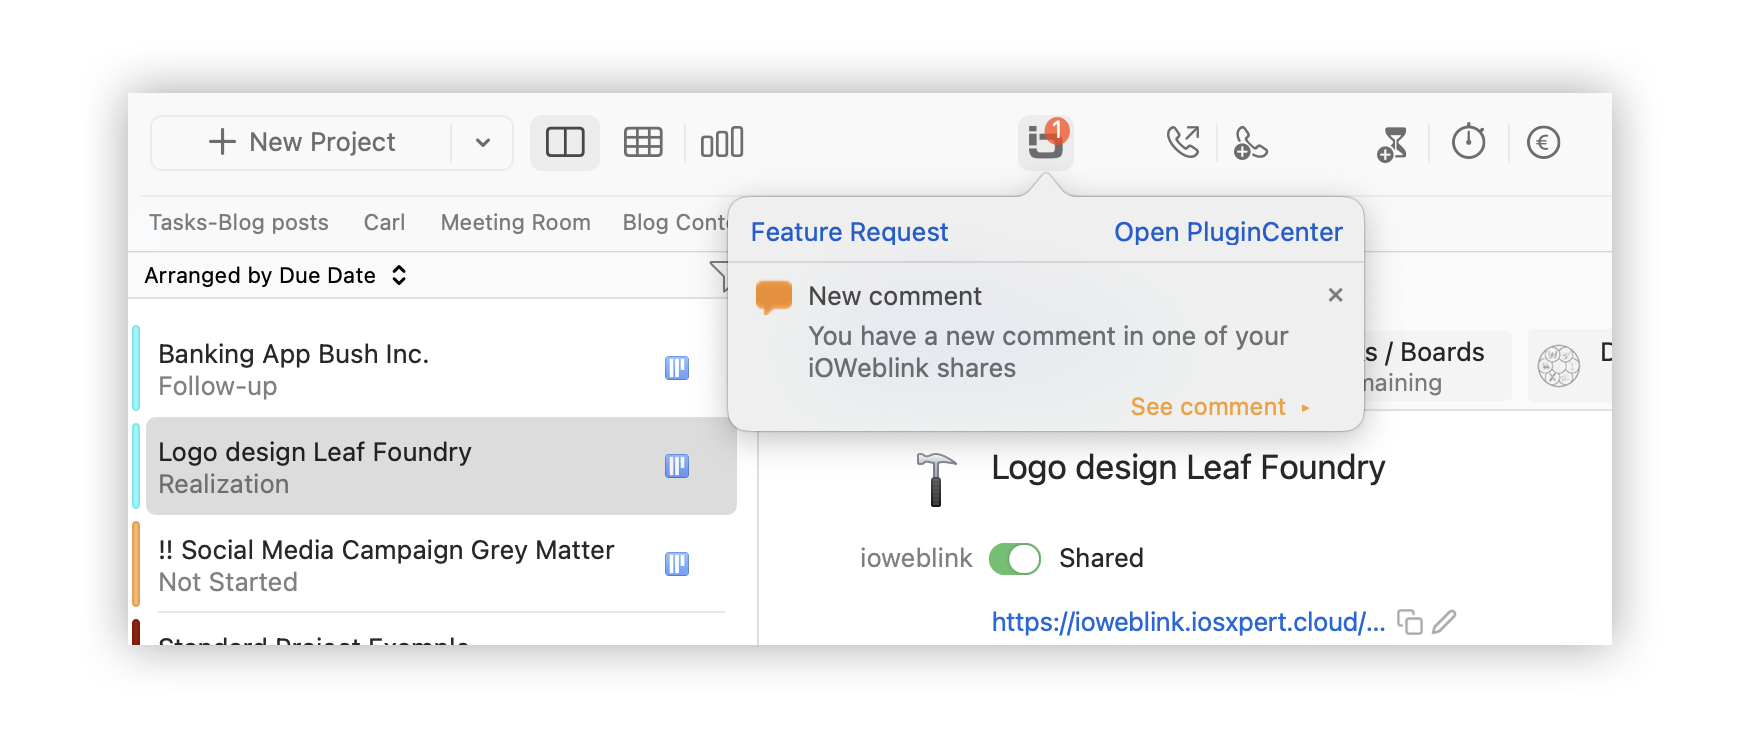Click the Follow-up status text
Viewport: 1740px width, 738px height.
pos(218,386)
